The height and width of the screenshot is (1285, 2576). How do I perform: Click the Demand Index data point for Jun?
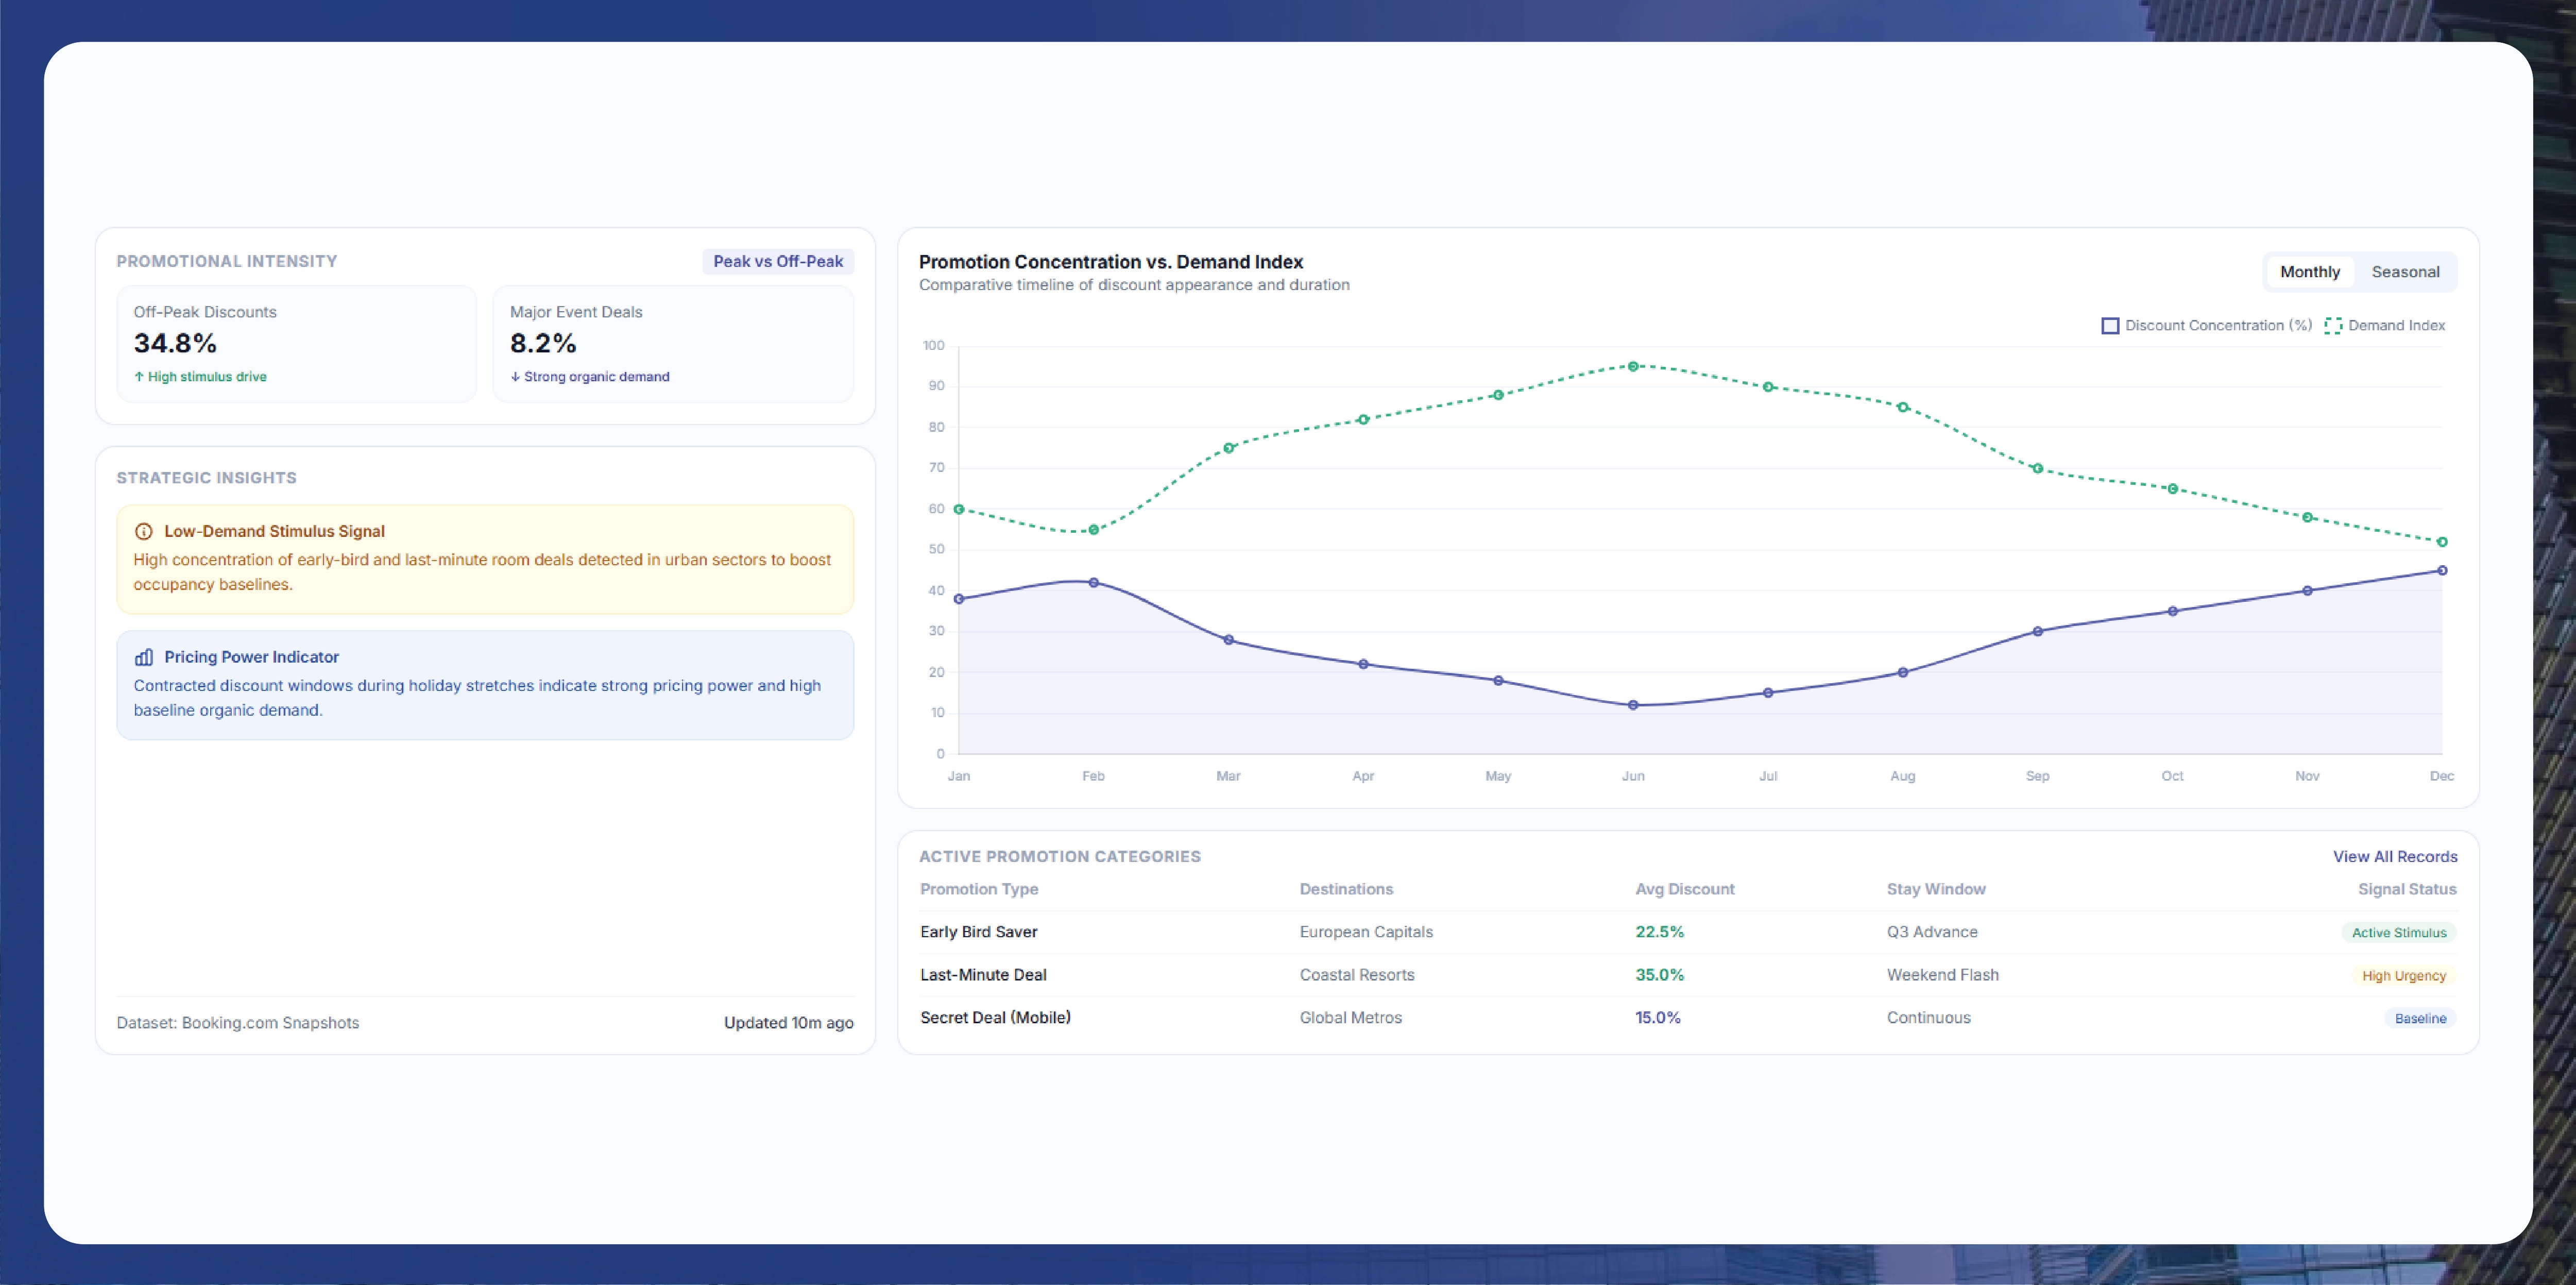point(1633,367)
